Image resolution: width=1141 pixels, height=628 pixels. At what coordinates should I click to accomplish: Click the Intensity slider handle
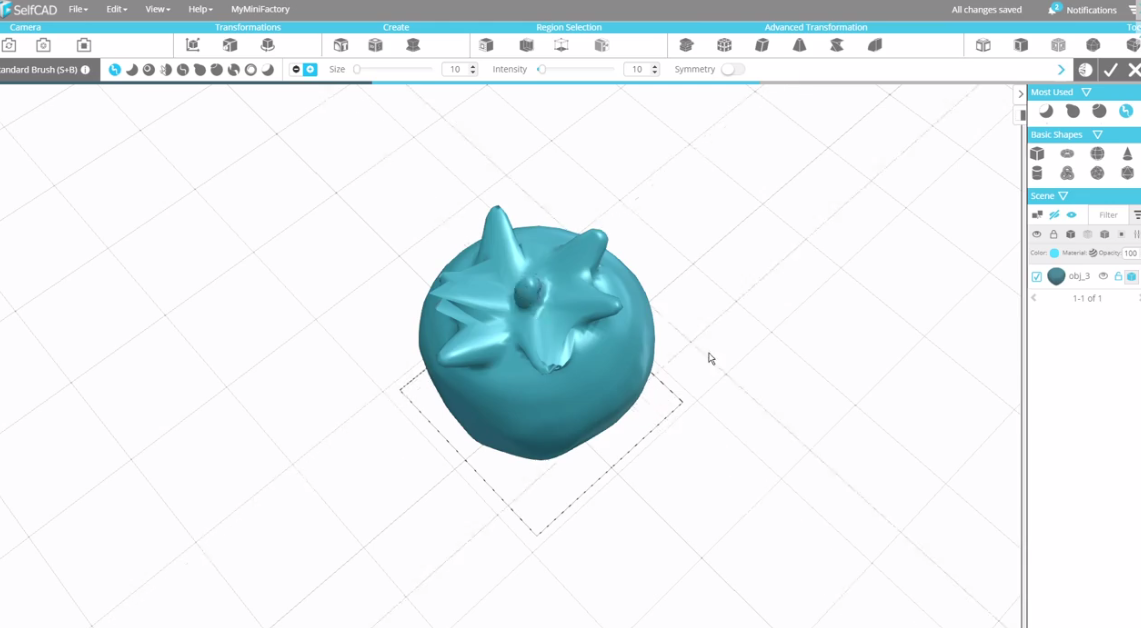tap(541, 69)
